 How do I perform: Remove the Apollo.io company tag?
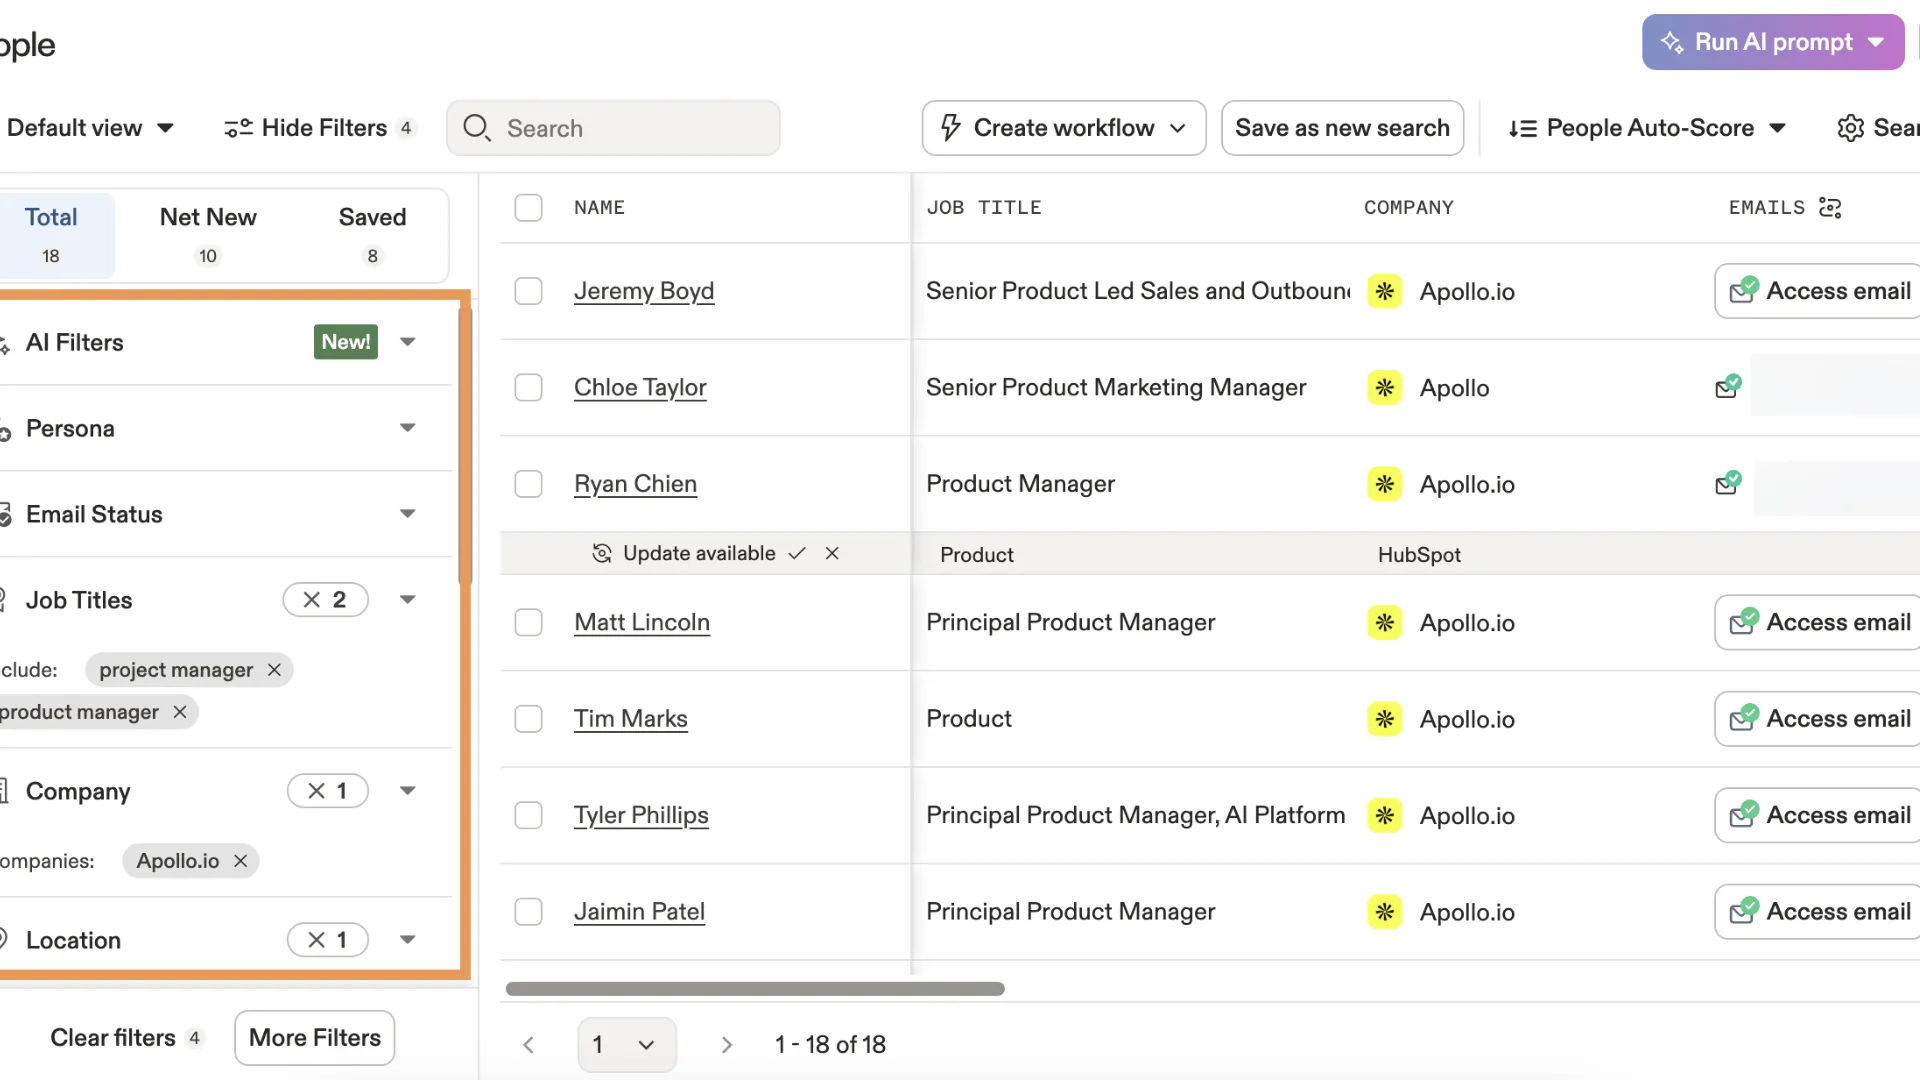tap(240, 861)
